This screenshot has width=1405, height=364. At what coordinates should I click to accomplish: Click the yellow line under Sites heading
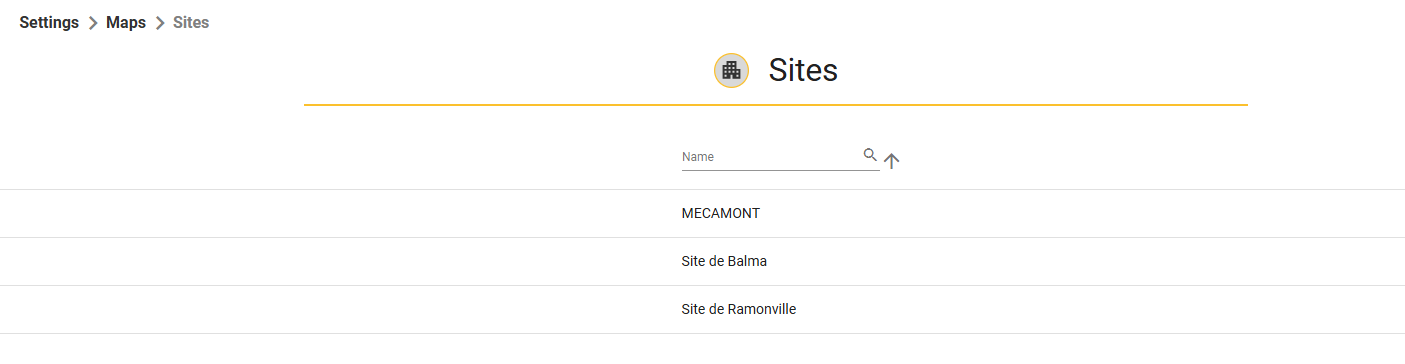tap(776, 105)
